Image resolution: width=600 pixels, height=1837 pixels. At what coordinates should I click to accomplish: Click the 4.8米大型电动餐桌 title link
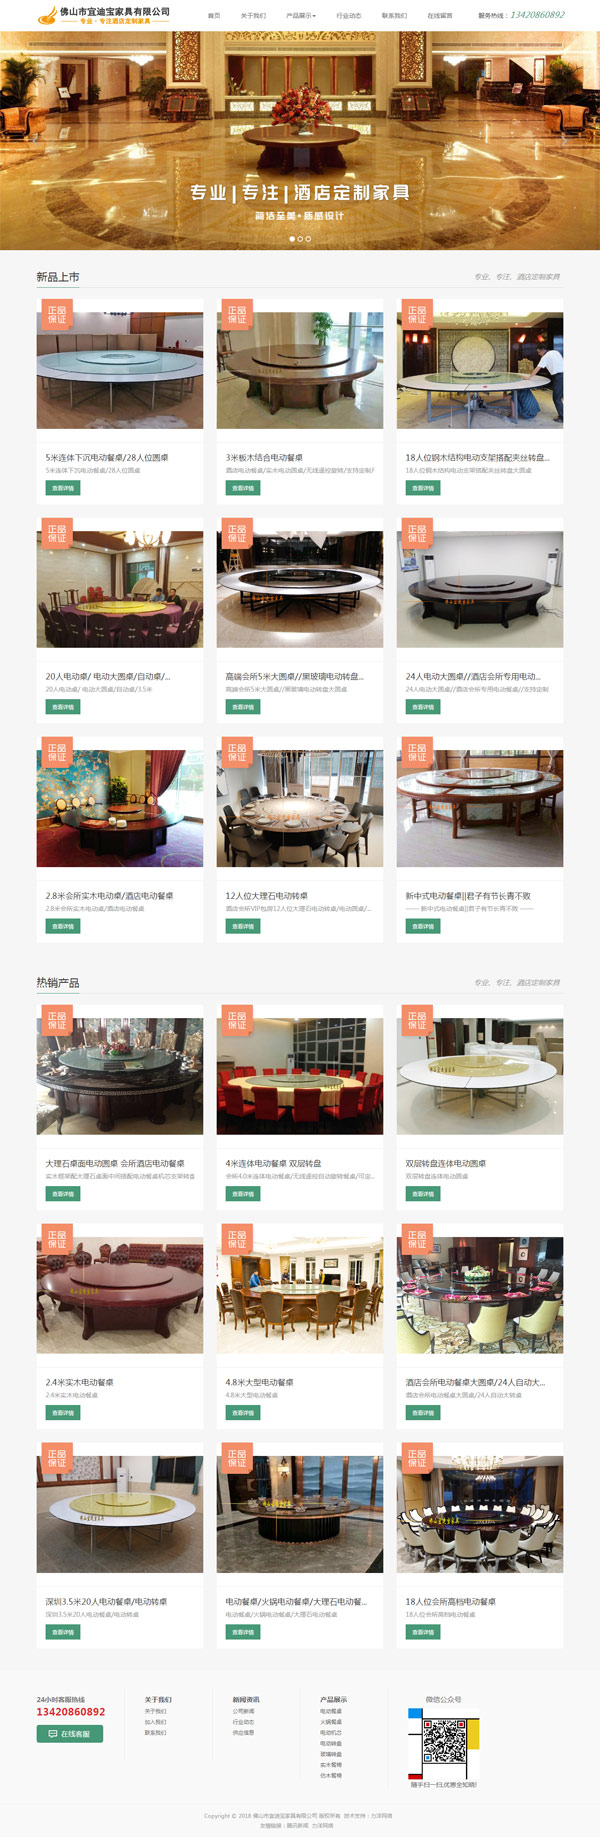(x=259, y=1382)
